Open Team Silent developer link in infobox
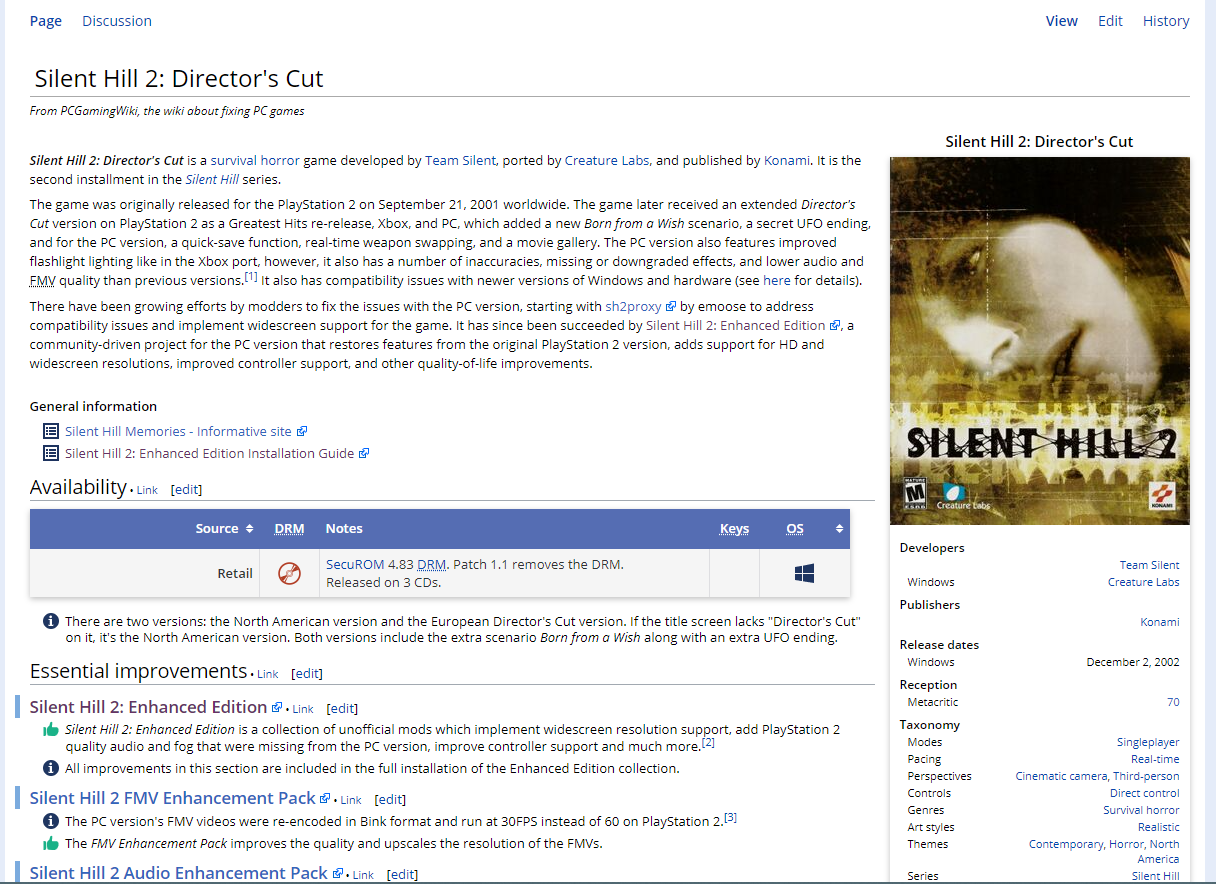1216x884 pixels. click(1149, 565)
